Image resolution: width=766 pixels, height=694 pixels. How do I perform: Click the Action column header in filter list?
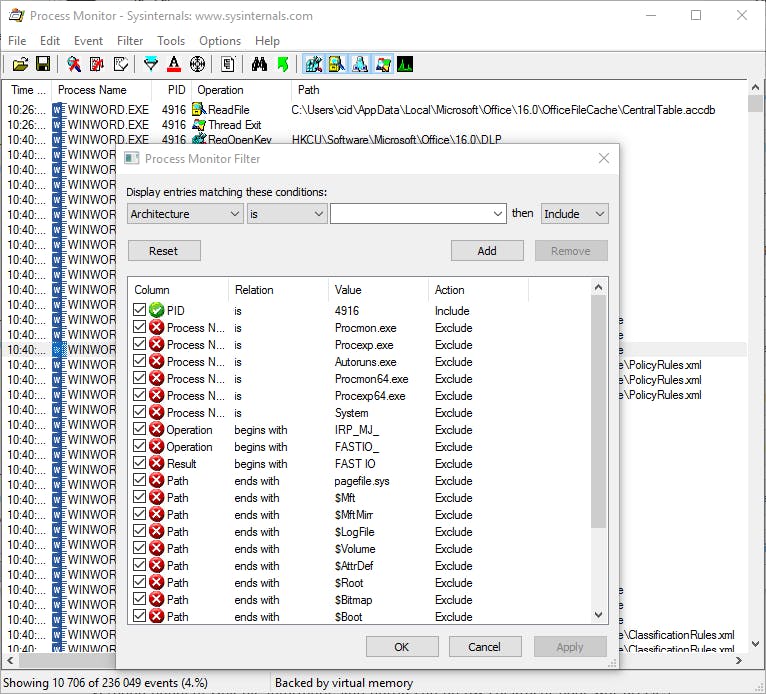[478, 290]
